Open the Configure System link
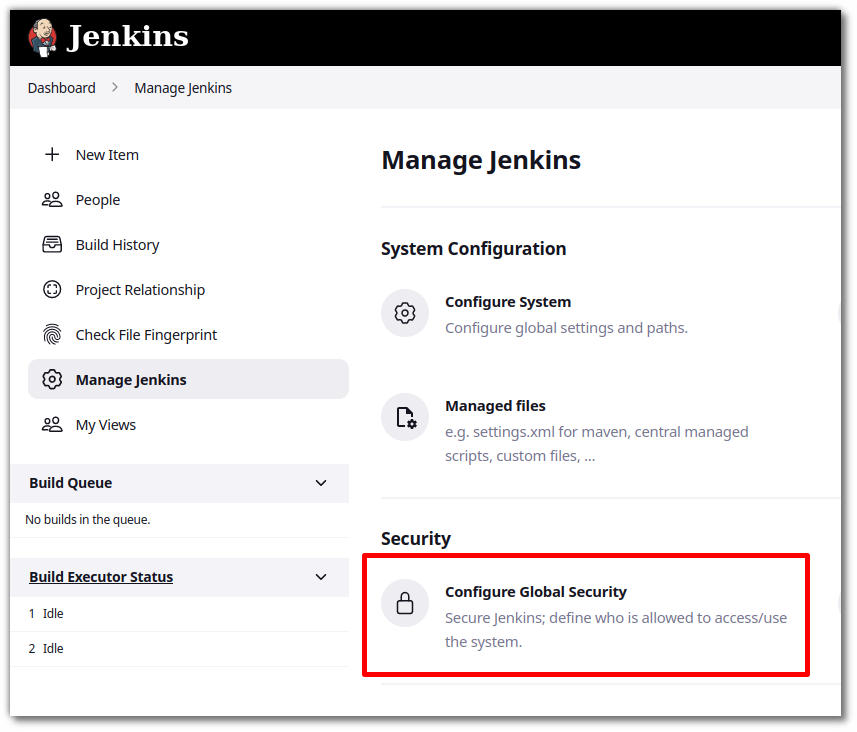The image size is (857, 732). pos(508,302)
